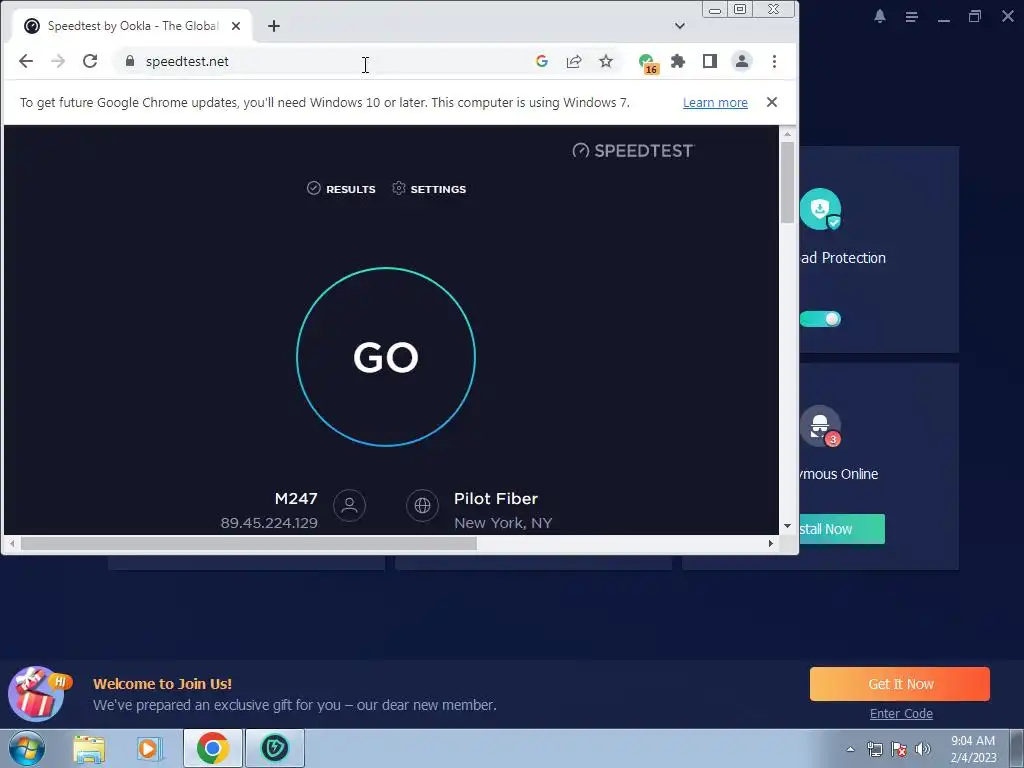Image resolution: width=1024 pixels, height=768 pixels.
Task: Click the Chrome forward arrow
Action: click(x=58, y=61)
